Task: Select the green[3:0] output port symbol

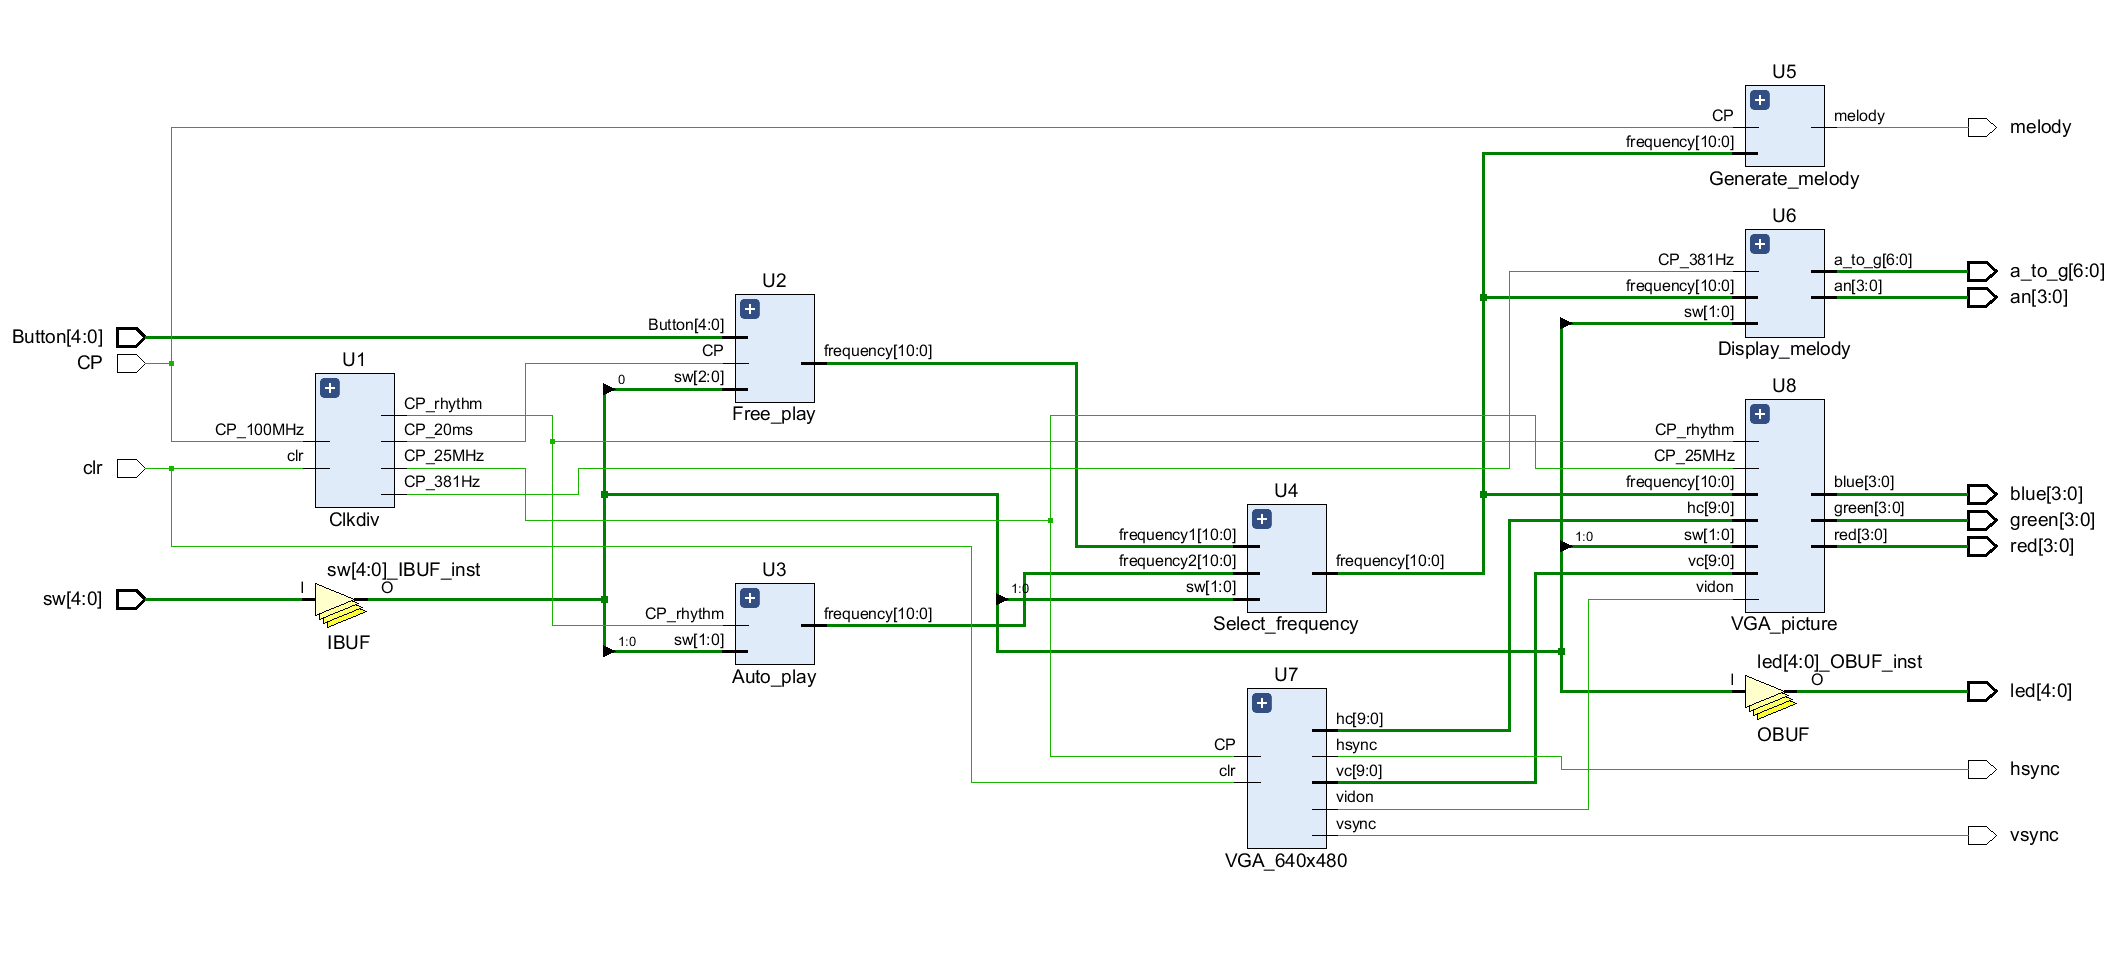Action: 1982,520
